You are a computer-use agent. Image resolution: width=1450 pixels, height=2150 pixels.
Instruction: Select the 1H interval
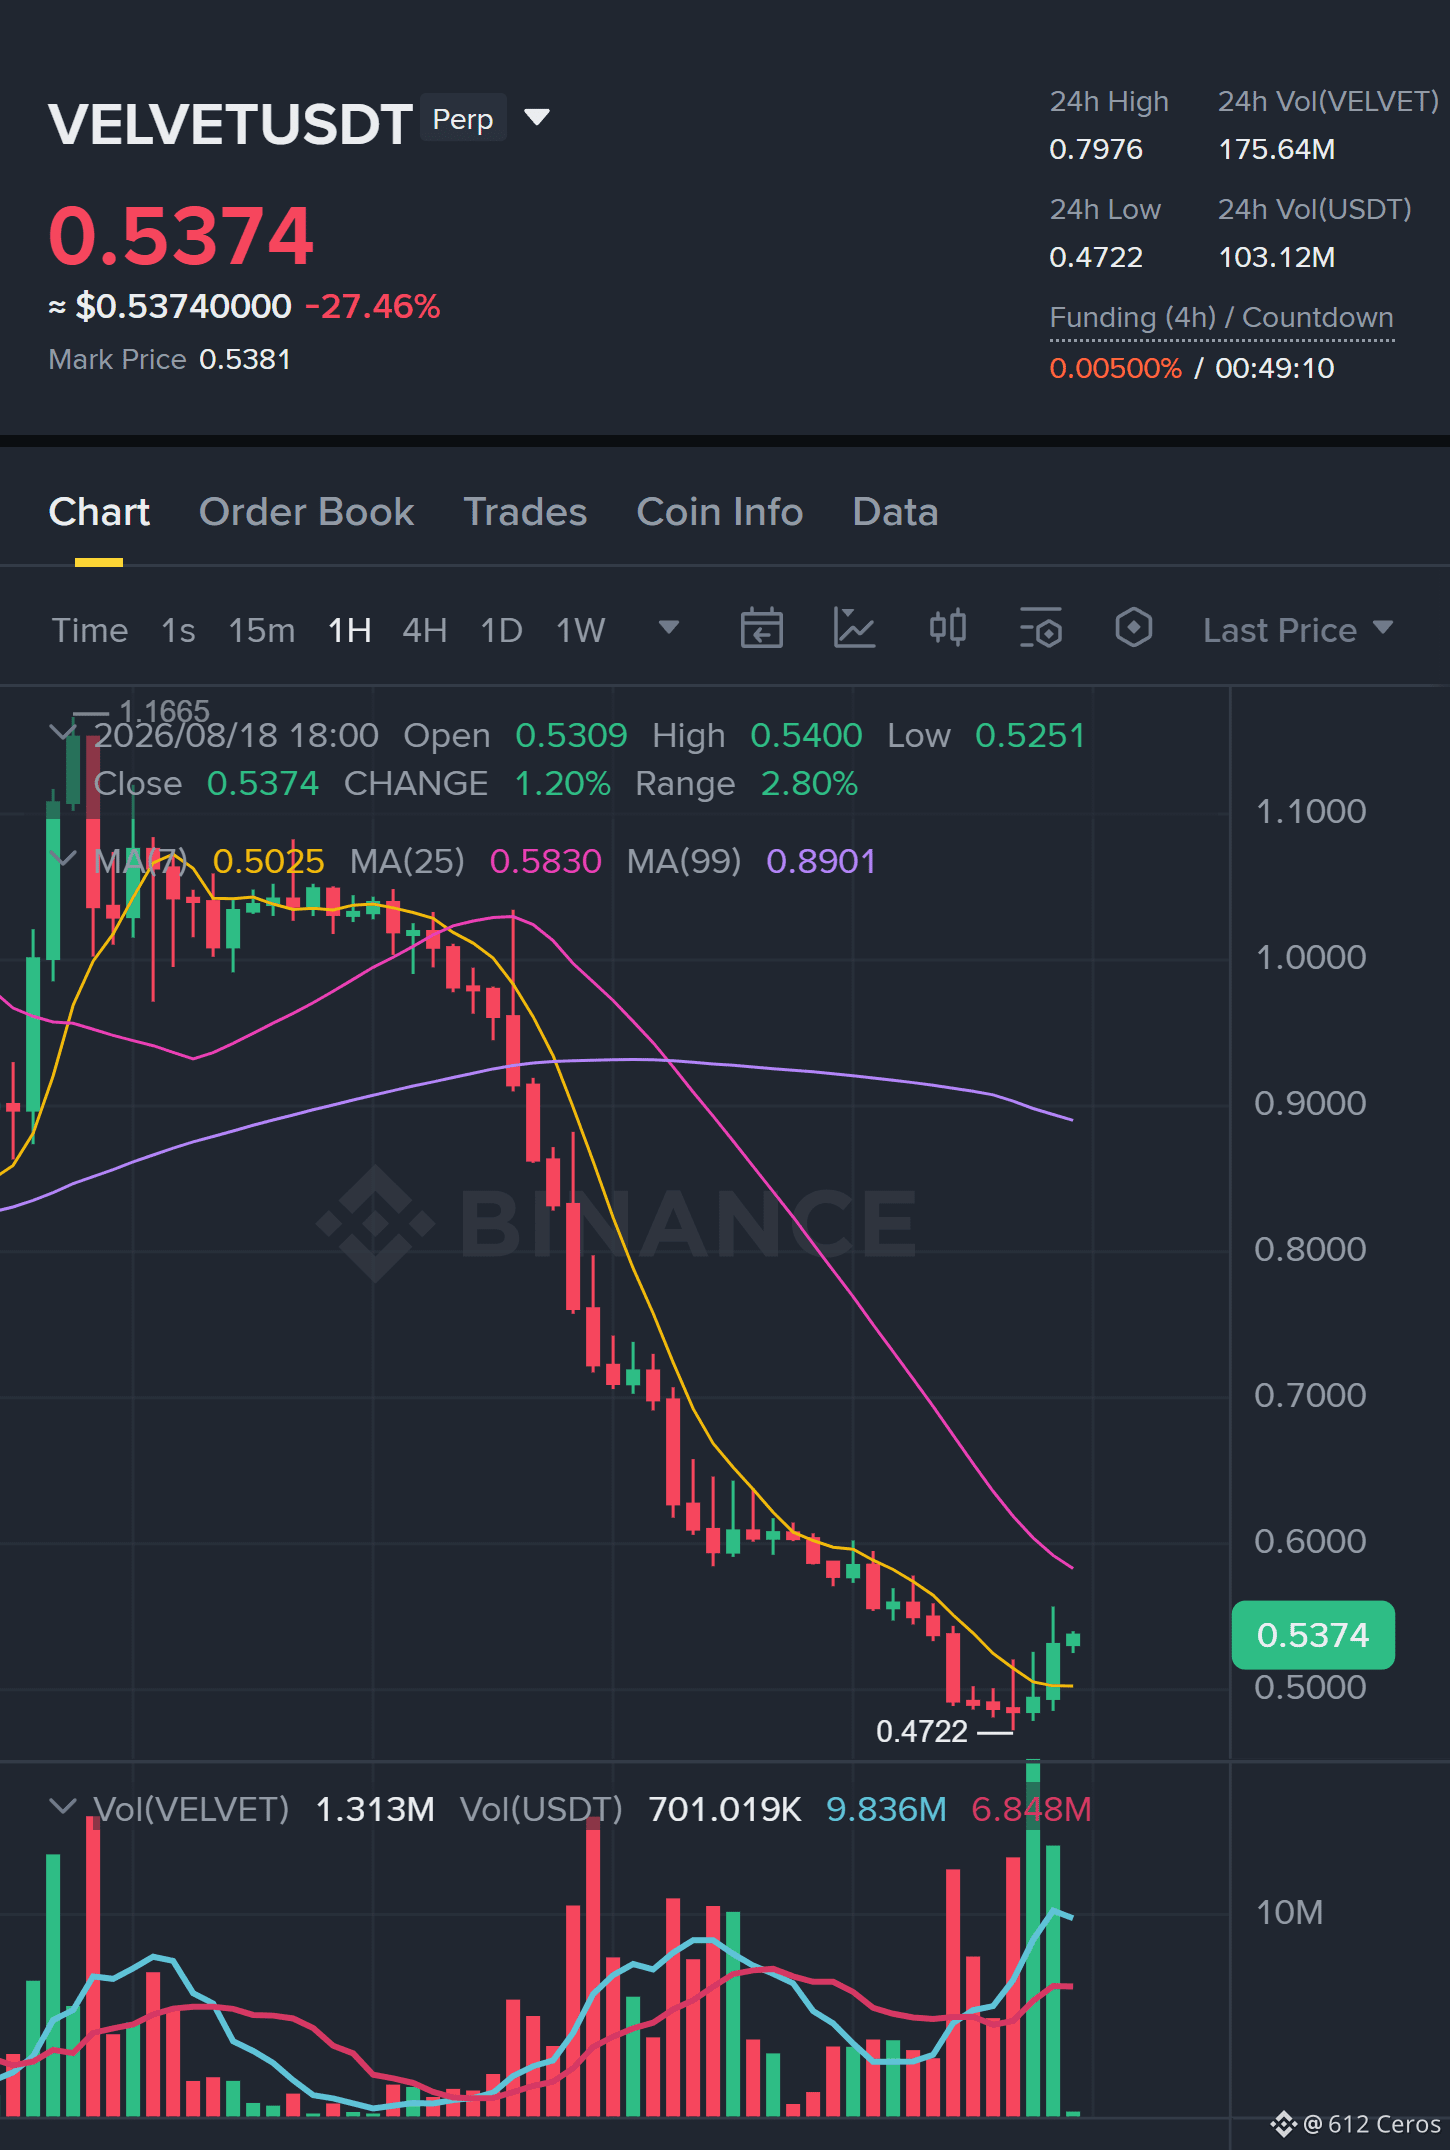[350, 630]
